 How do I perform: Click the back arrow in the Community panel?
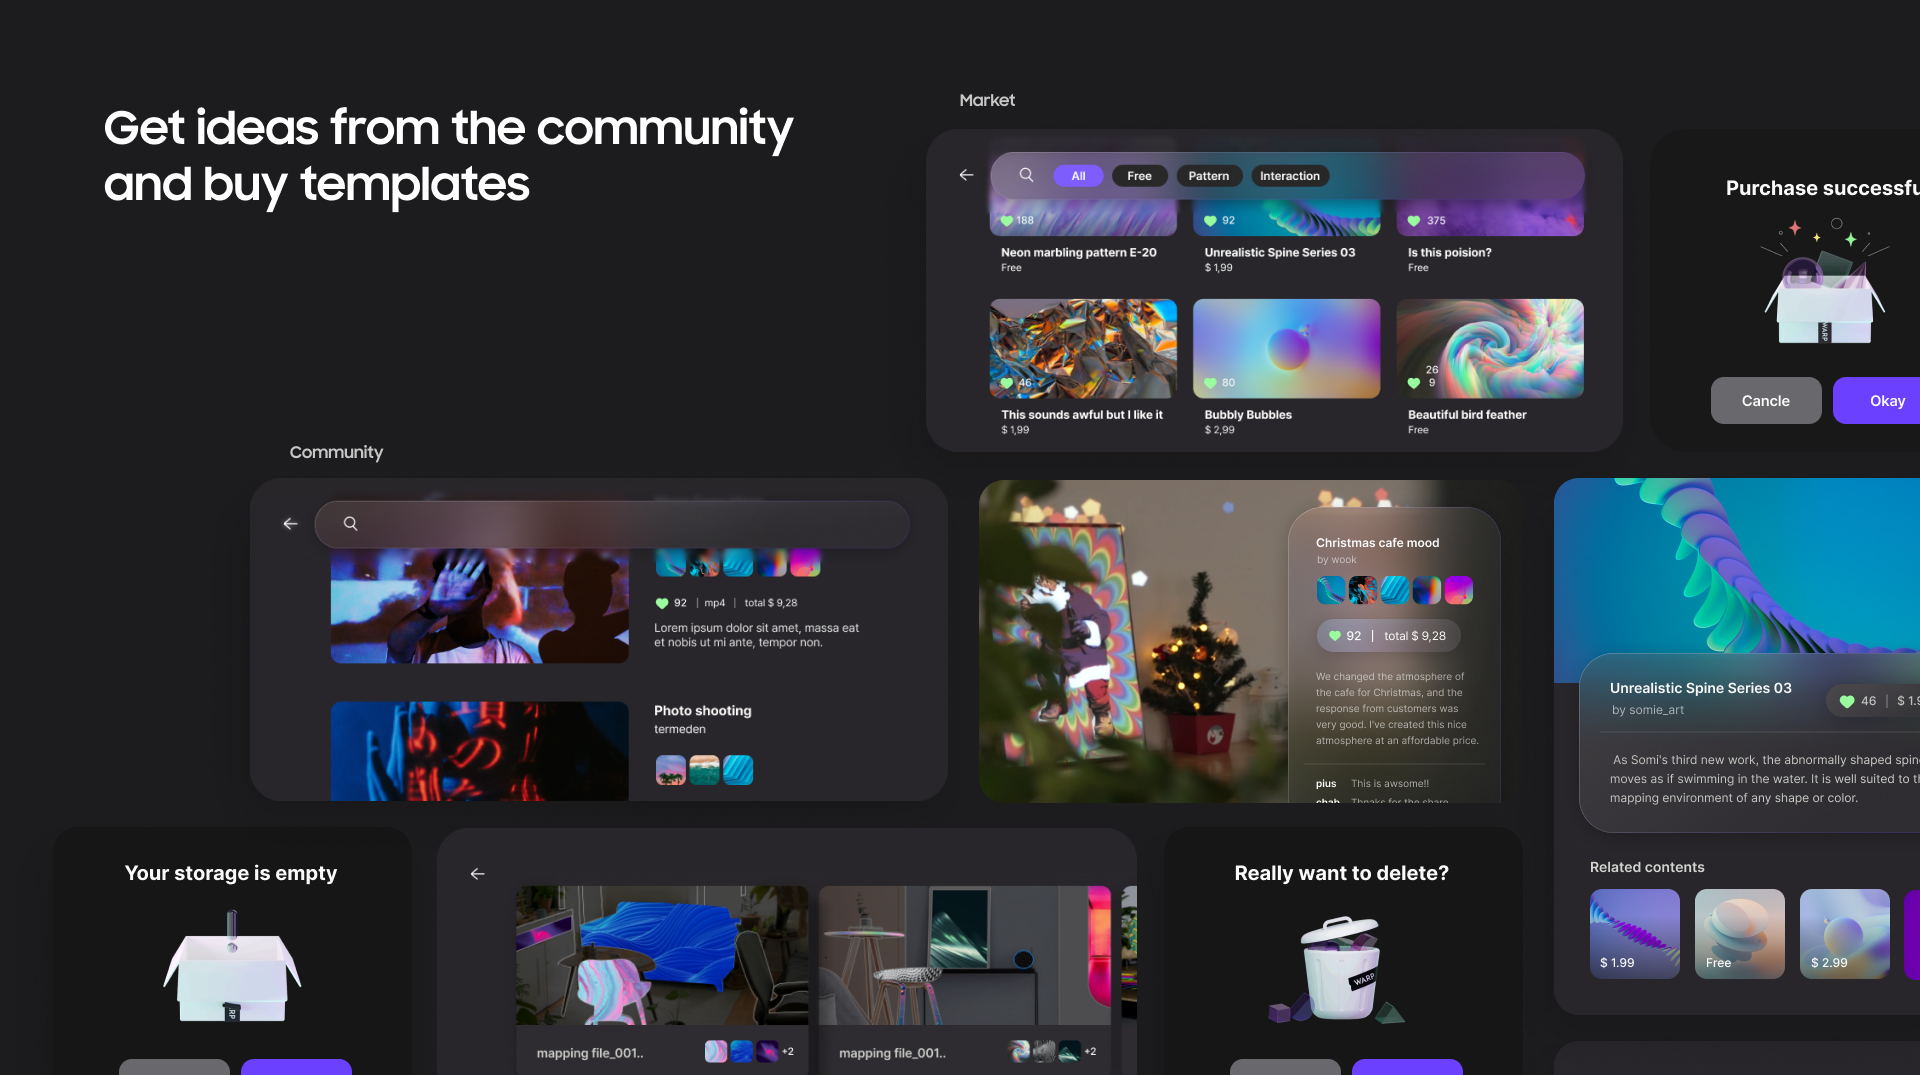[289, 523]
